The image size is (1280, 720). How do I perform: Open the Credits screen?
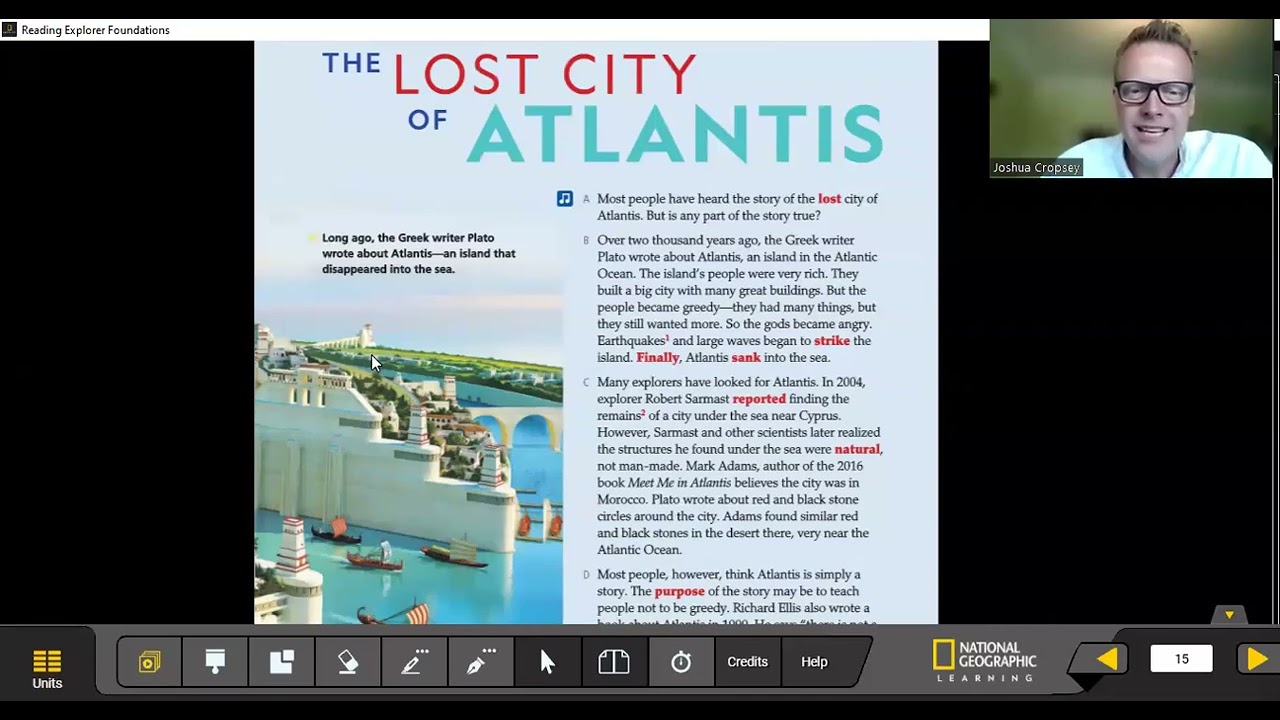pos(747,662)
